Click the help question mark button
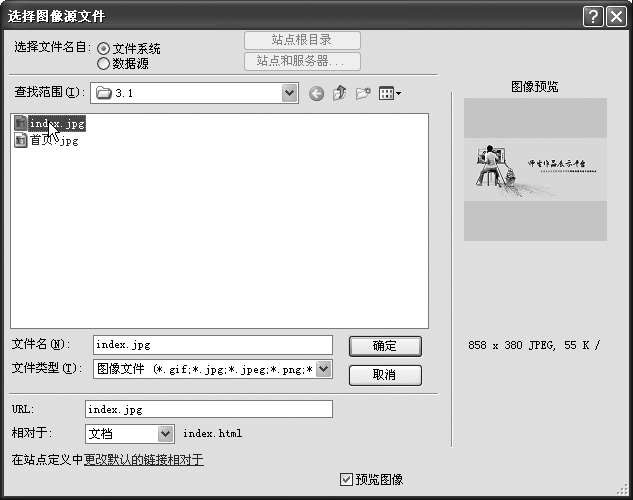Viewport: 633px width, 500px height. click(x=592, y=16)
